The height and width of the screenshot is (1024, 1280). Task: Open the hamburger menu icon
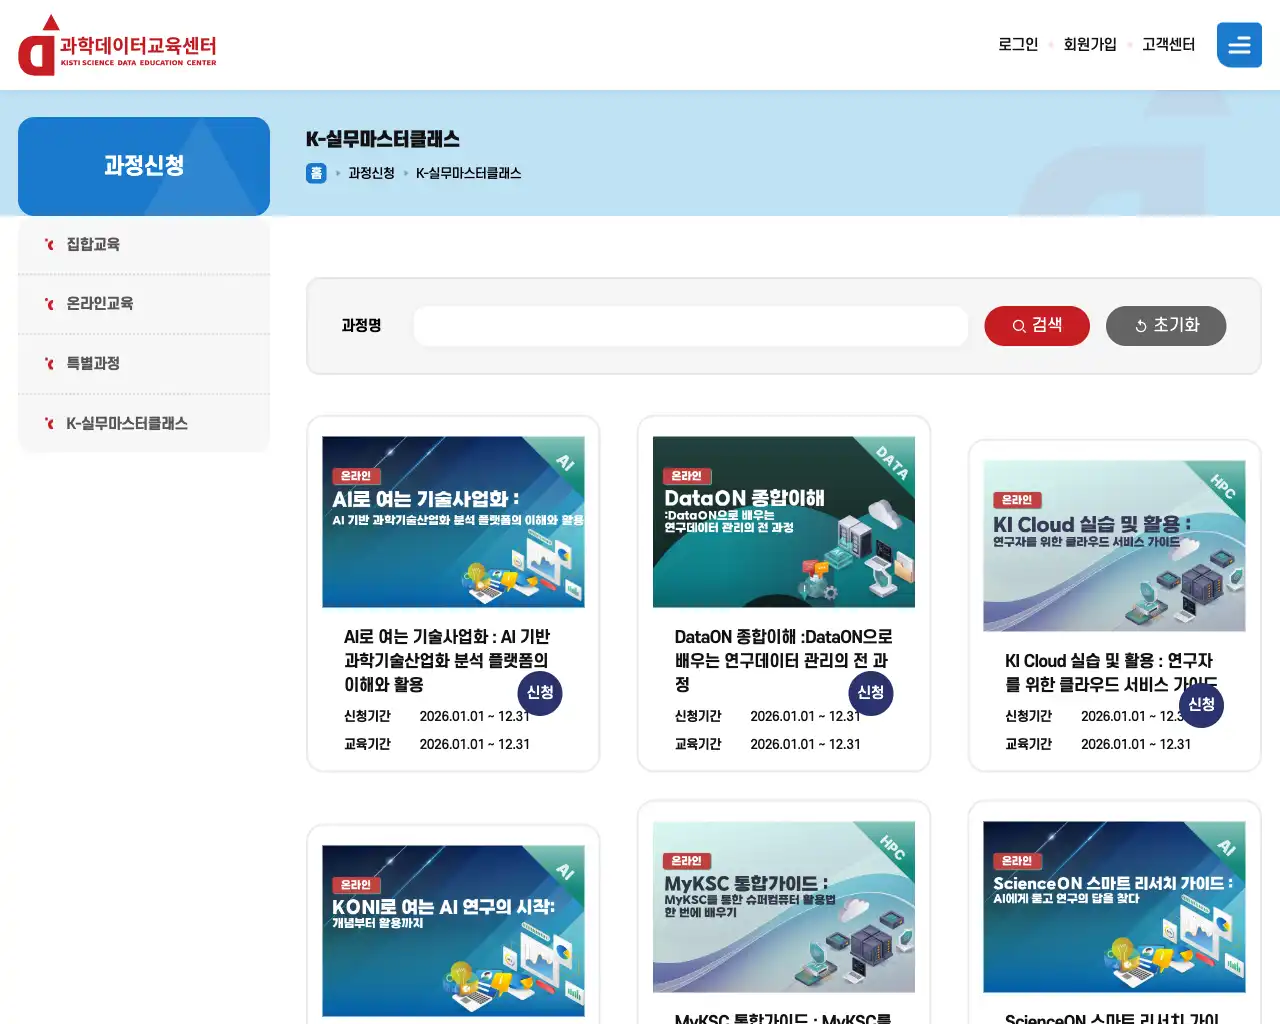1239,45
